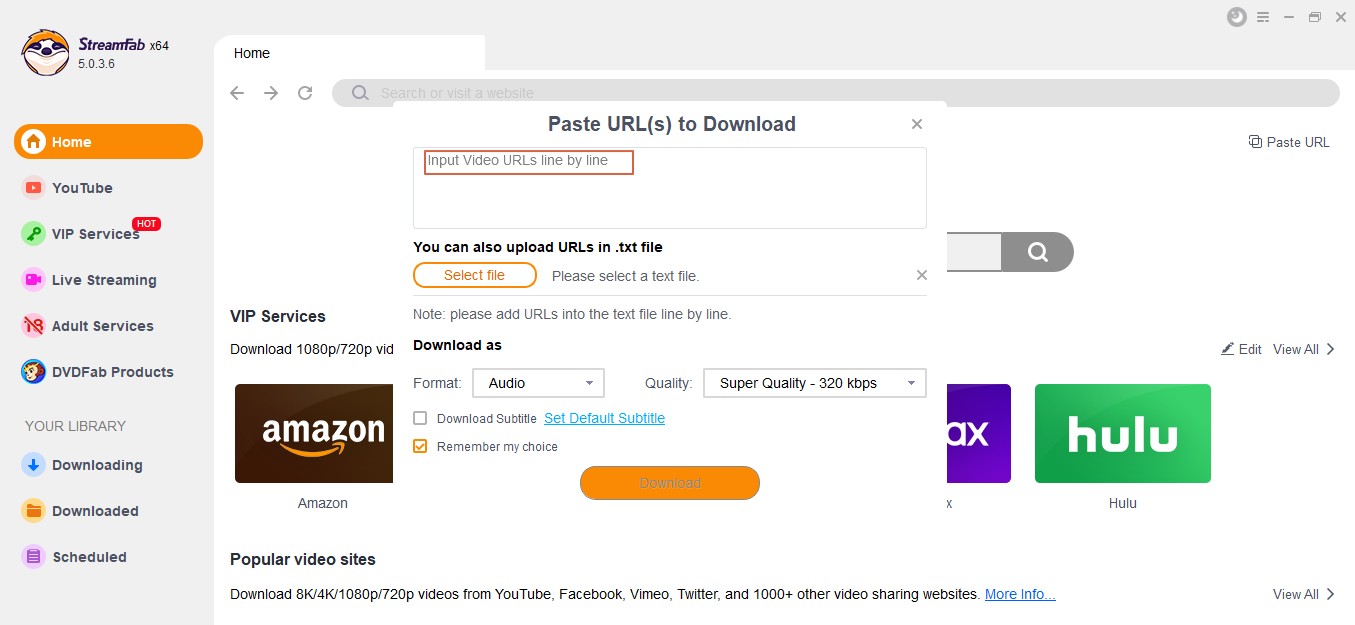Uncheck Remember my choice checkbox
Viewport: 1355px width, 625px height.
point(420,446)
